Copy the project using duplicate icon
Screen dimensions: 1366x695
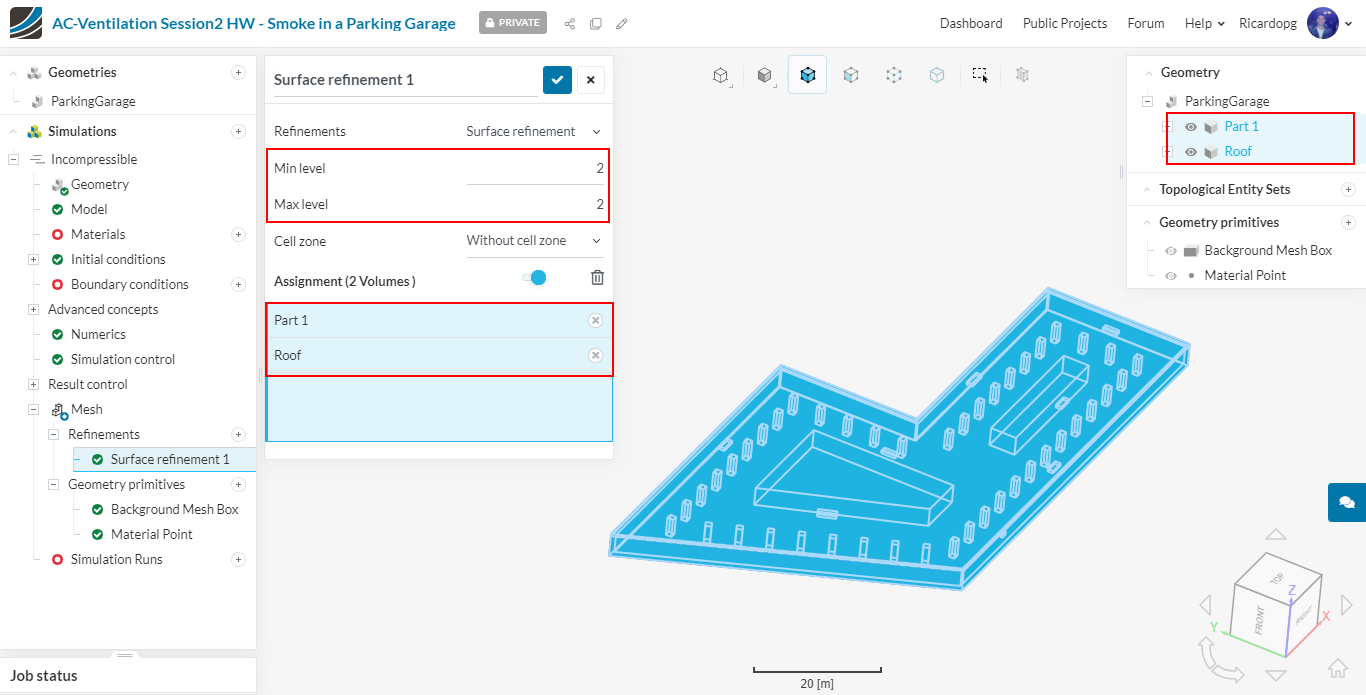coord(596,23)
